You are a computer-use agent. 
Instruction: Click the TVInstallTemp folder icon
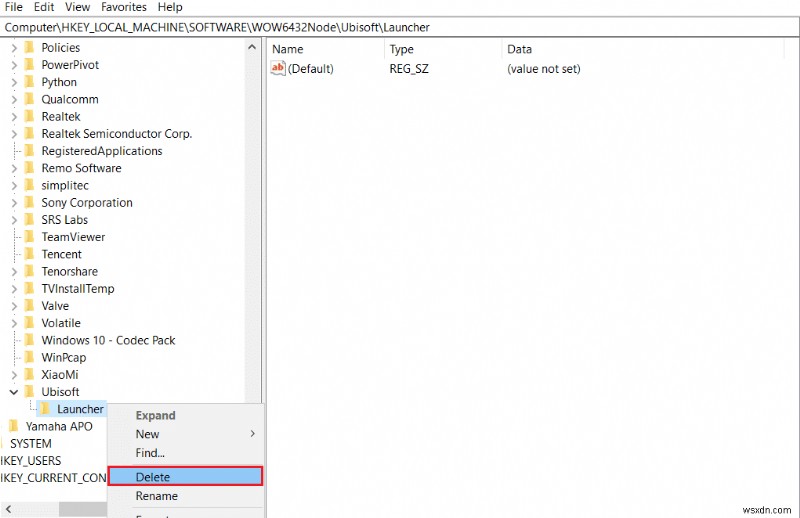pos(30,288)
